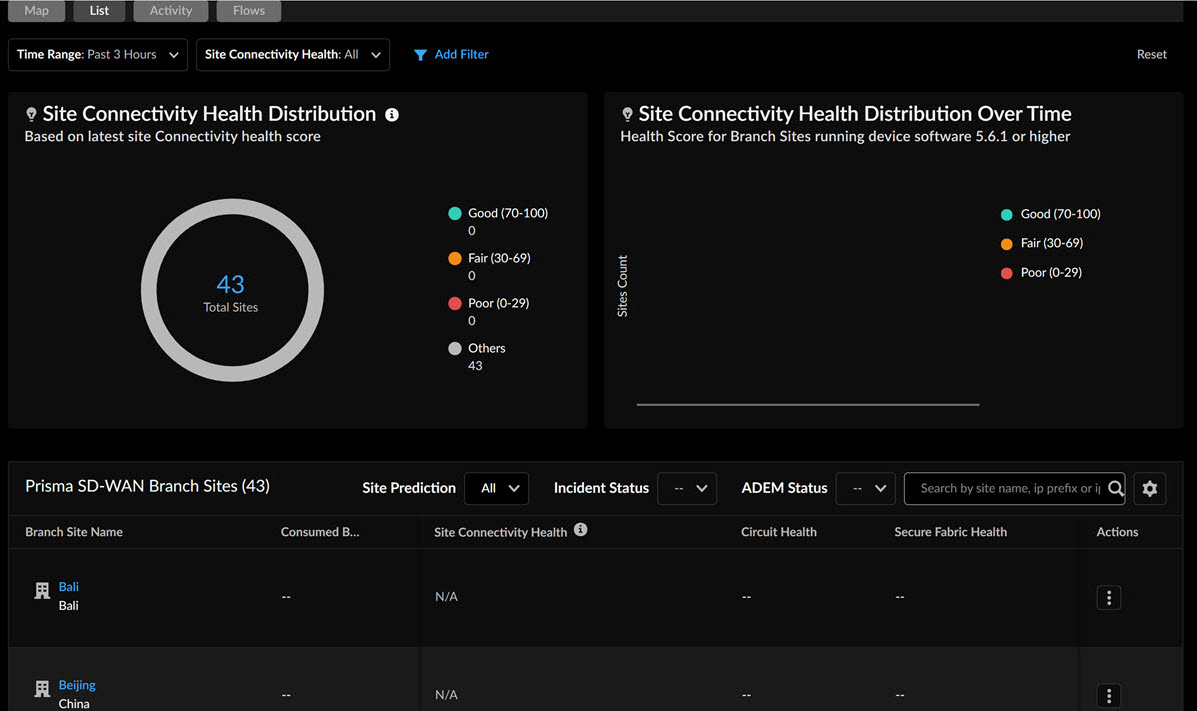The height and width of the screenshot is (711, 1197).
Task: Open the Beijing site link
Action: pos(77,685)
